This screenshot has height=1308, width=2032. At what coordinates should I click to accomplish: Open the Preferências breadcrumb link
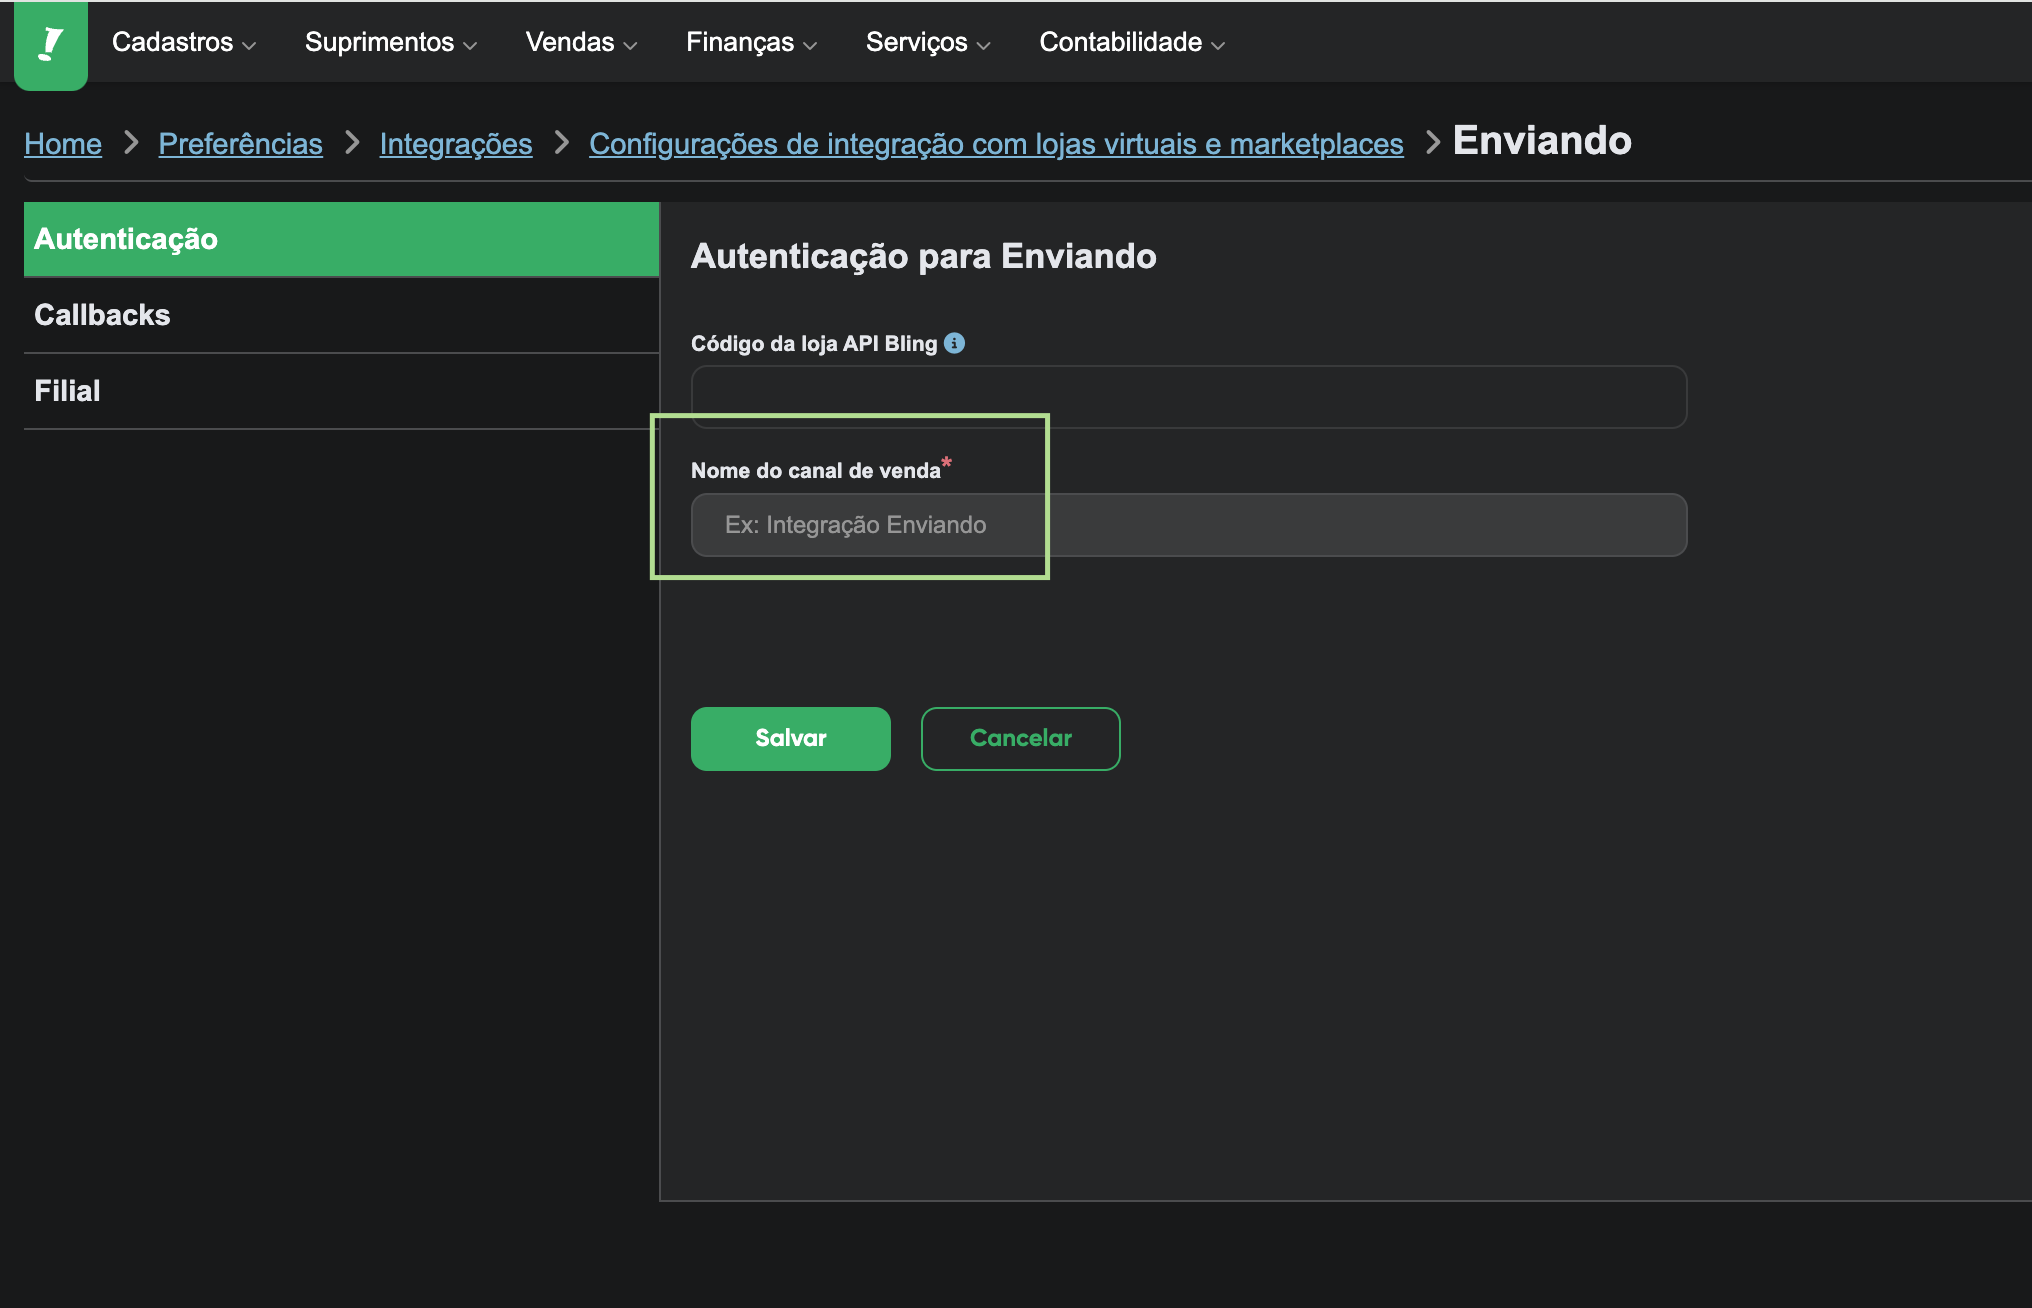pos(241,144)
